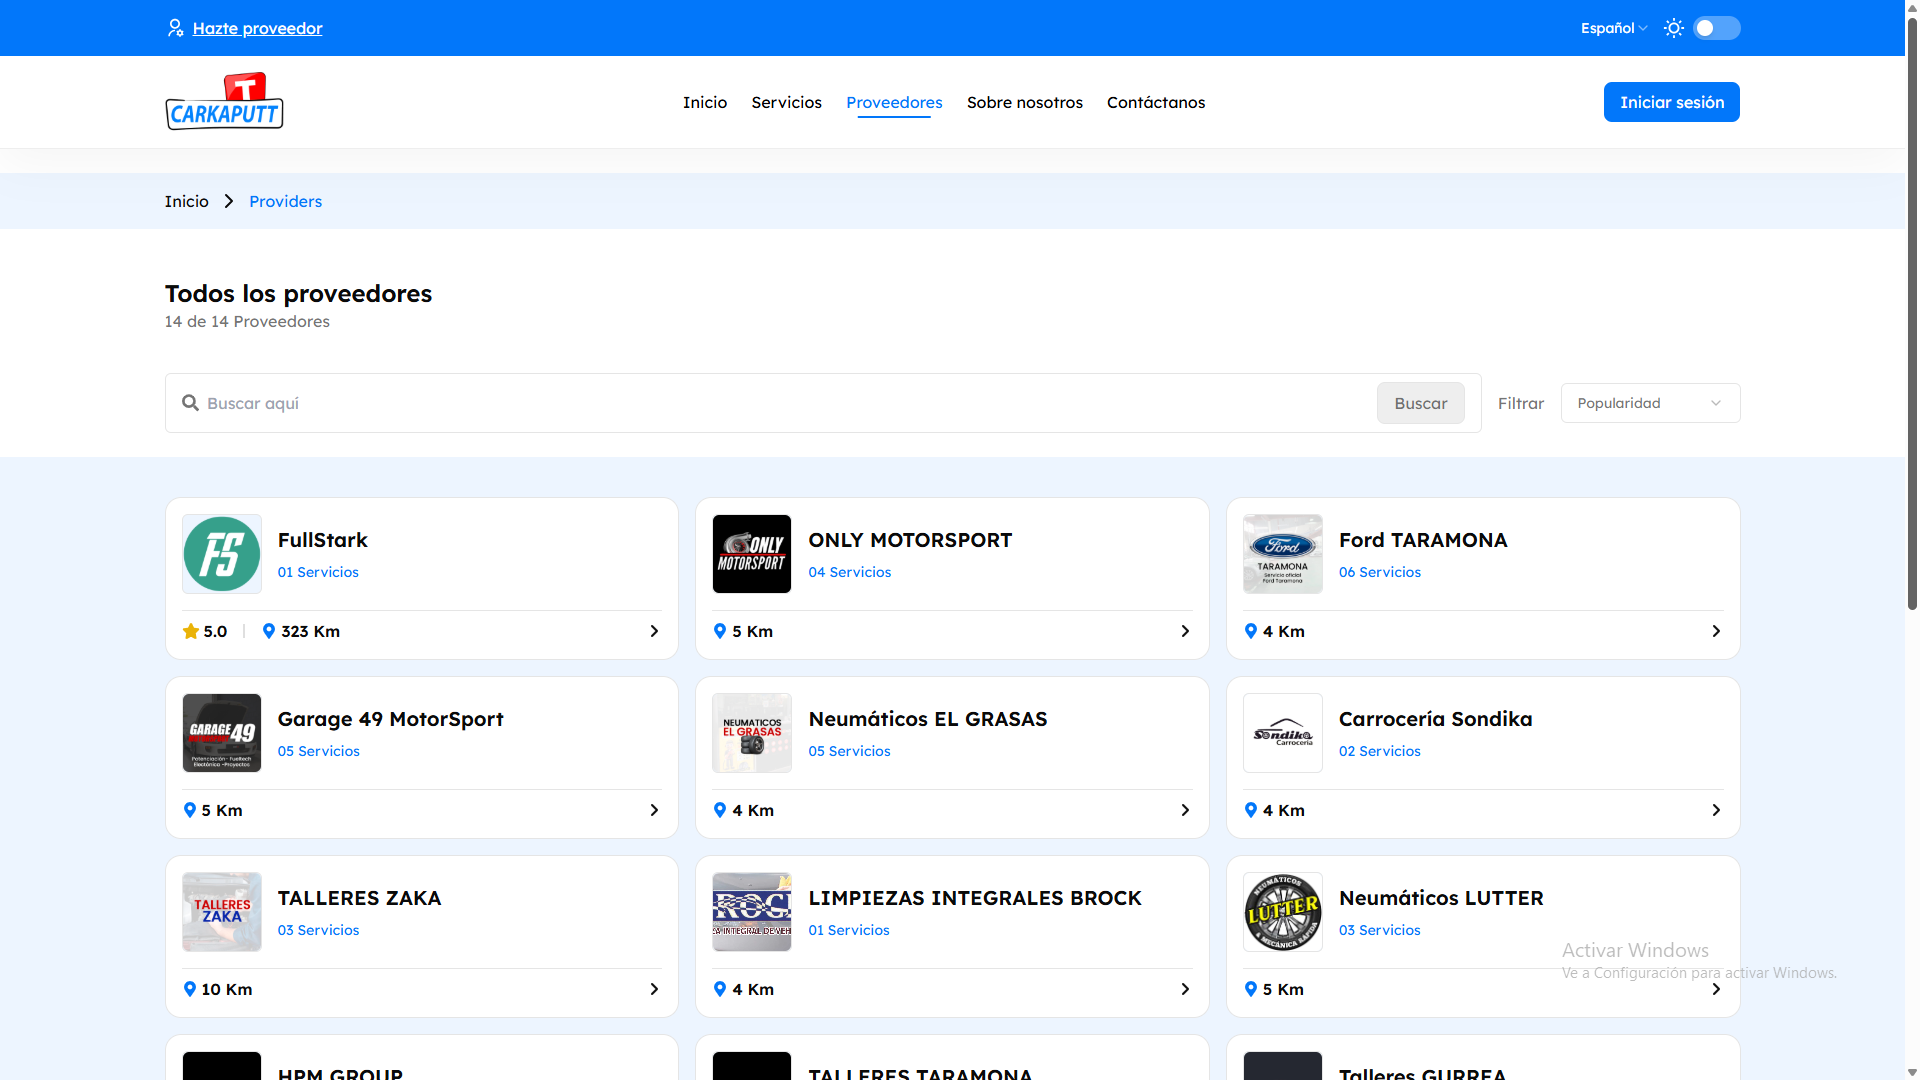
Task: Click the sun theme icon
Action: [1673, 28]
